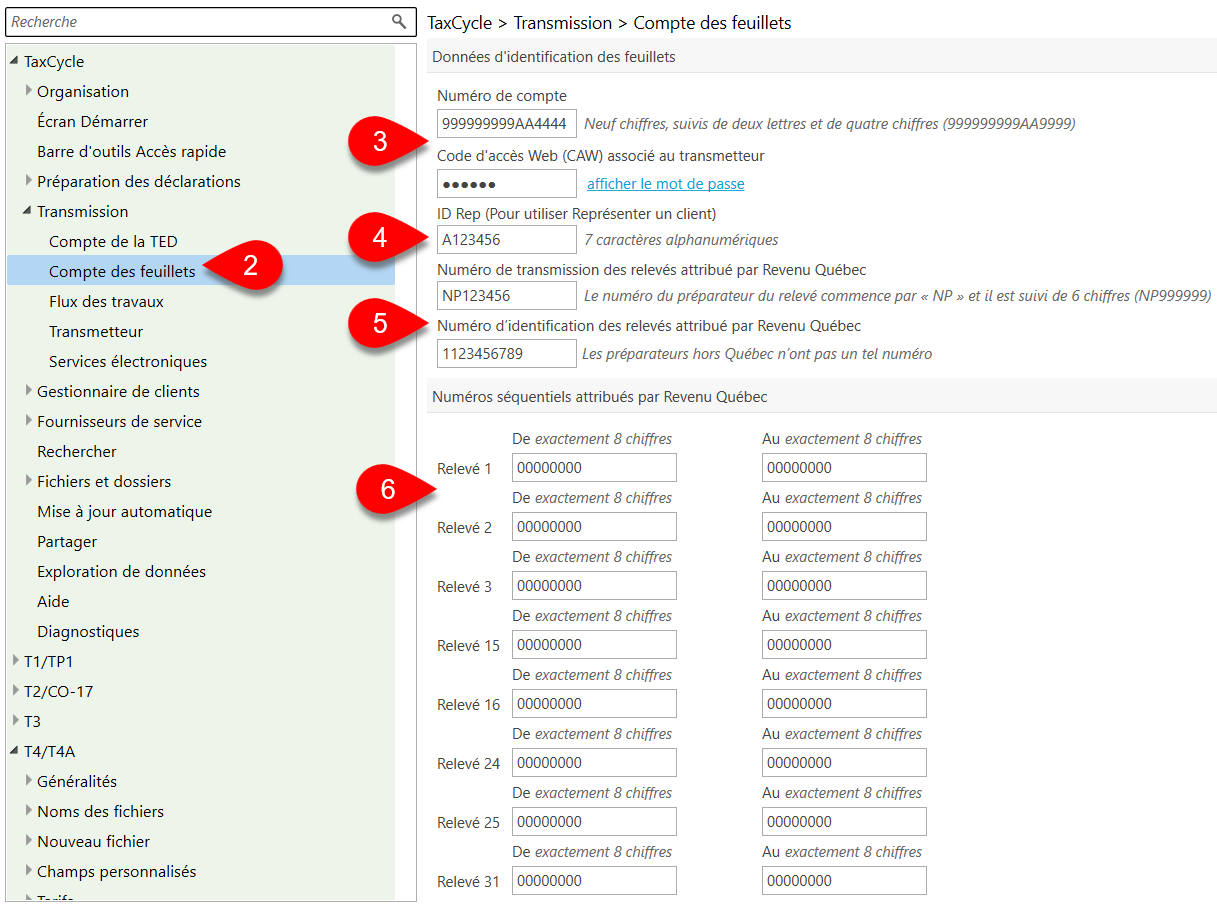Viewport: 1217px width, 905px height.
Task: Click the Code d'accès Web password field
Action: pyautogui.click(x=507, y=183)
